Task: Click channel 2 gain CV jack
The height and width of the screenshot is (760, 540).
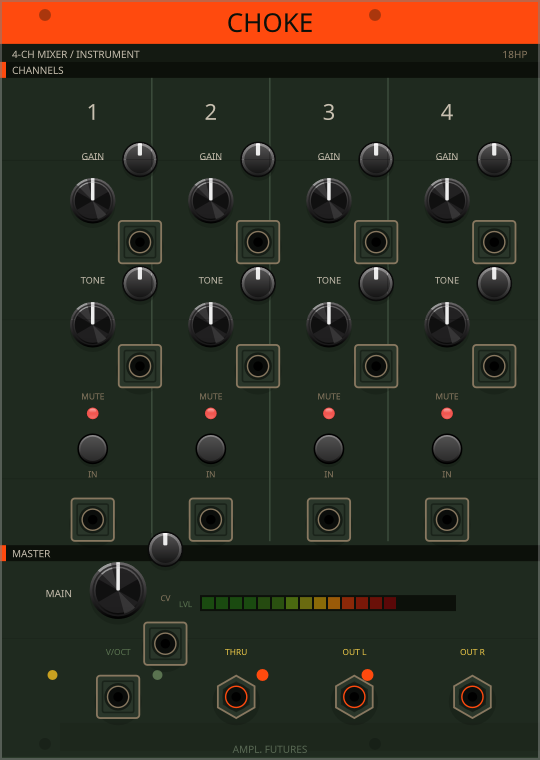Action: coord(258,242)
